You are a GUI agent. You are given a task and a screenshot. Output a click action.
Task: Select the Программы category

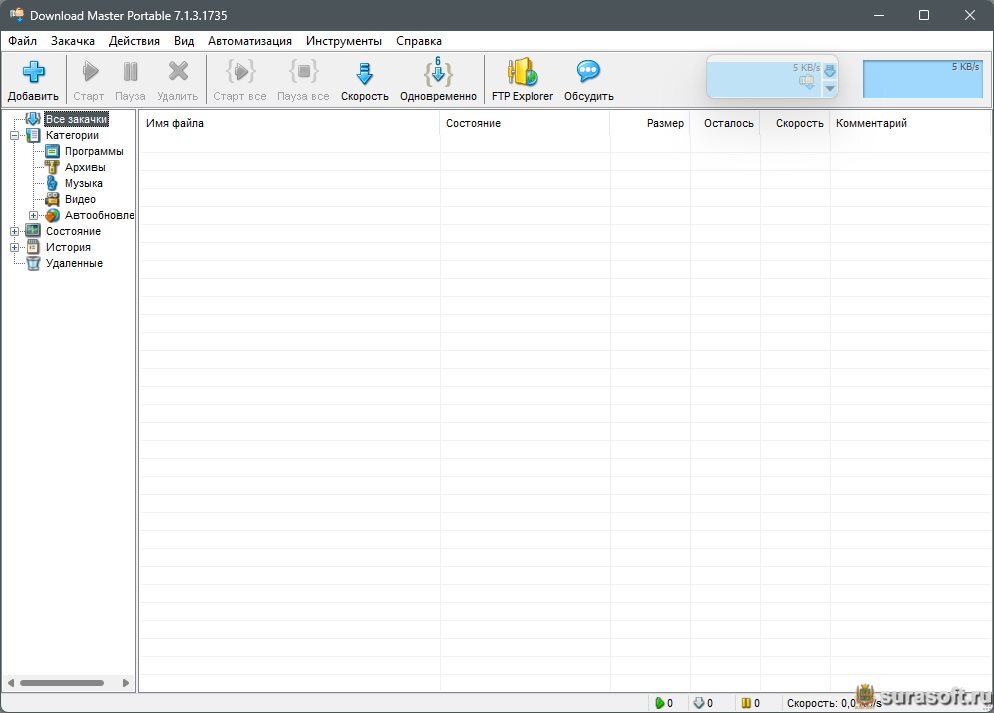click(x=94, y=151)
